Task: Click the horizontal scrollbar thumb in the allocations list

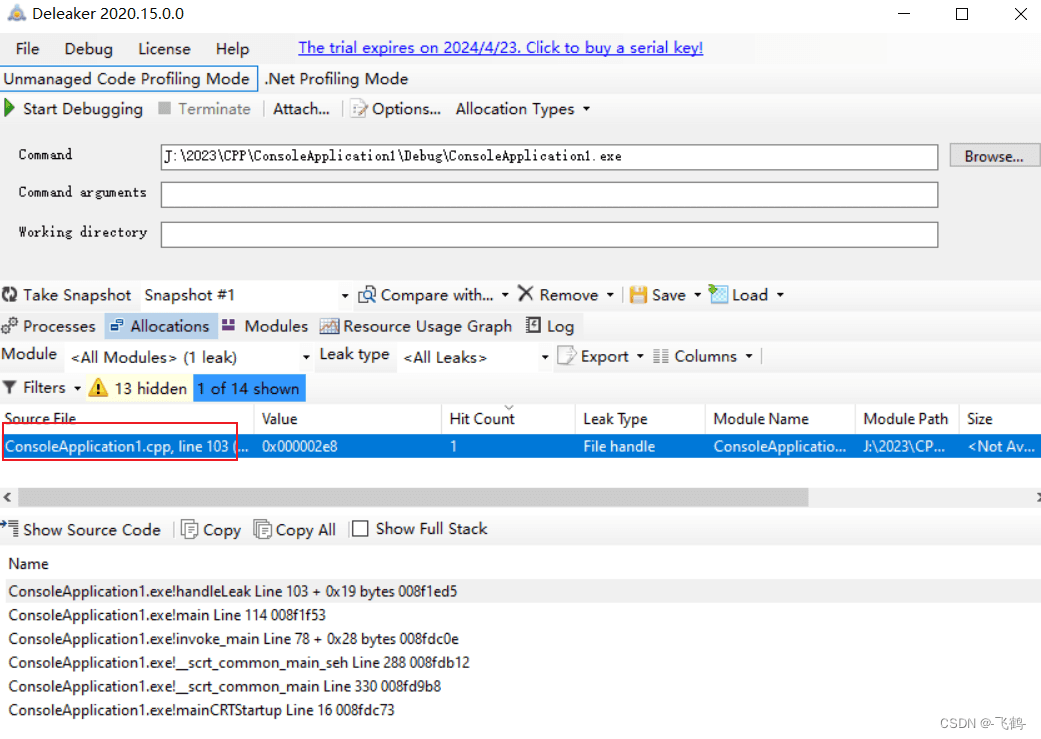Action: click(413, 497)
